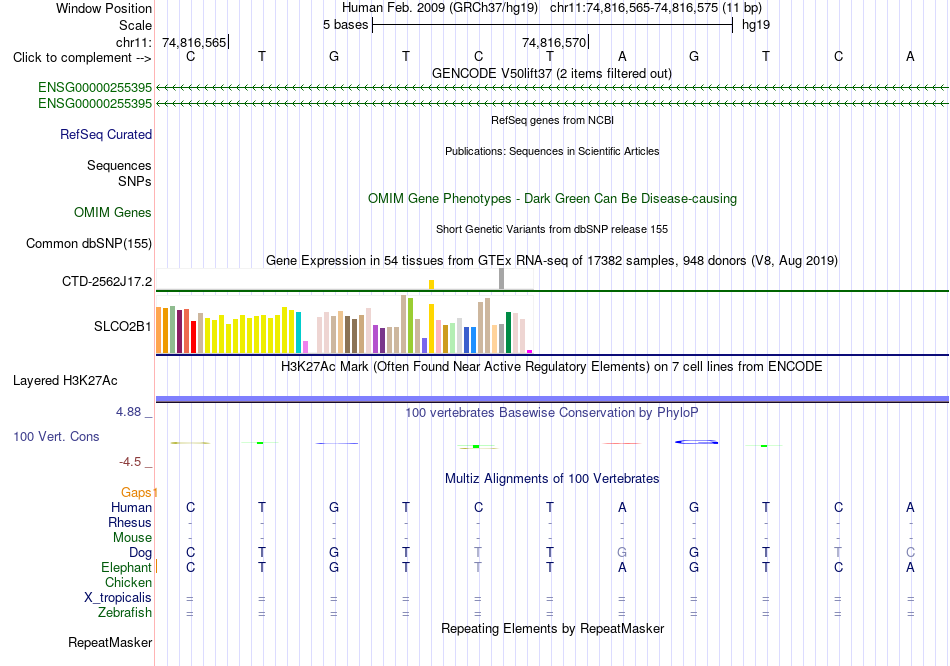Click the cyan bar in the SLCO2B1 chart
The image size is (950, 666).
point(298,332)
